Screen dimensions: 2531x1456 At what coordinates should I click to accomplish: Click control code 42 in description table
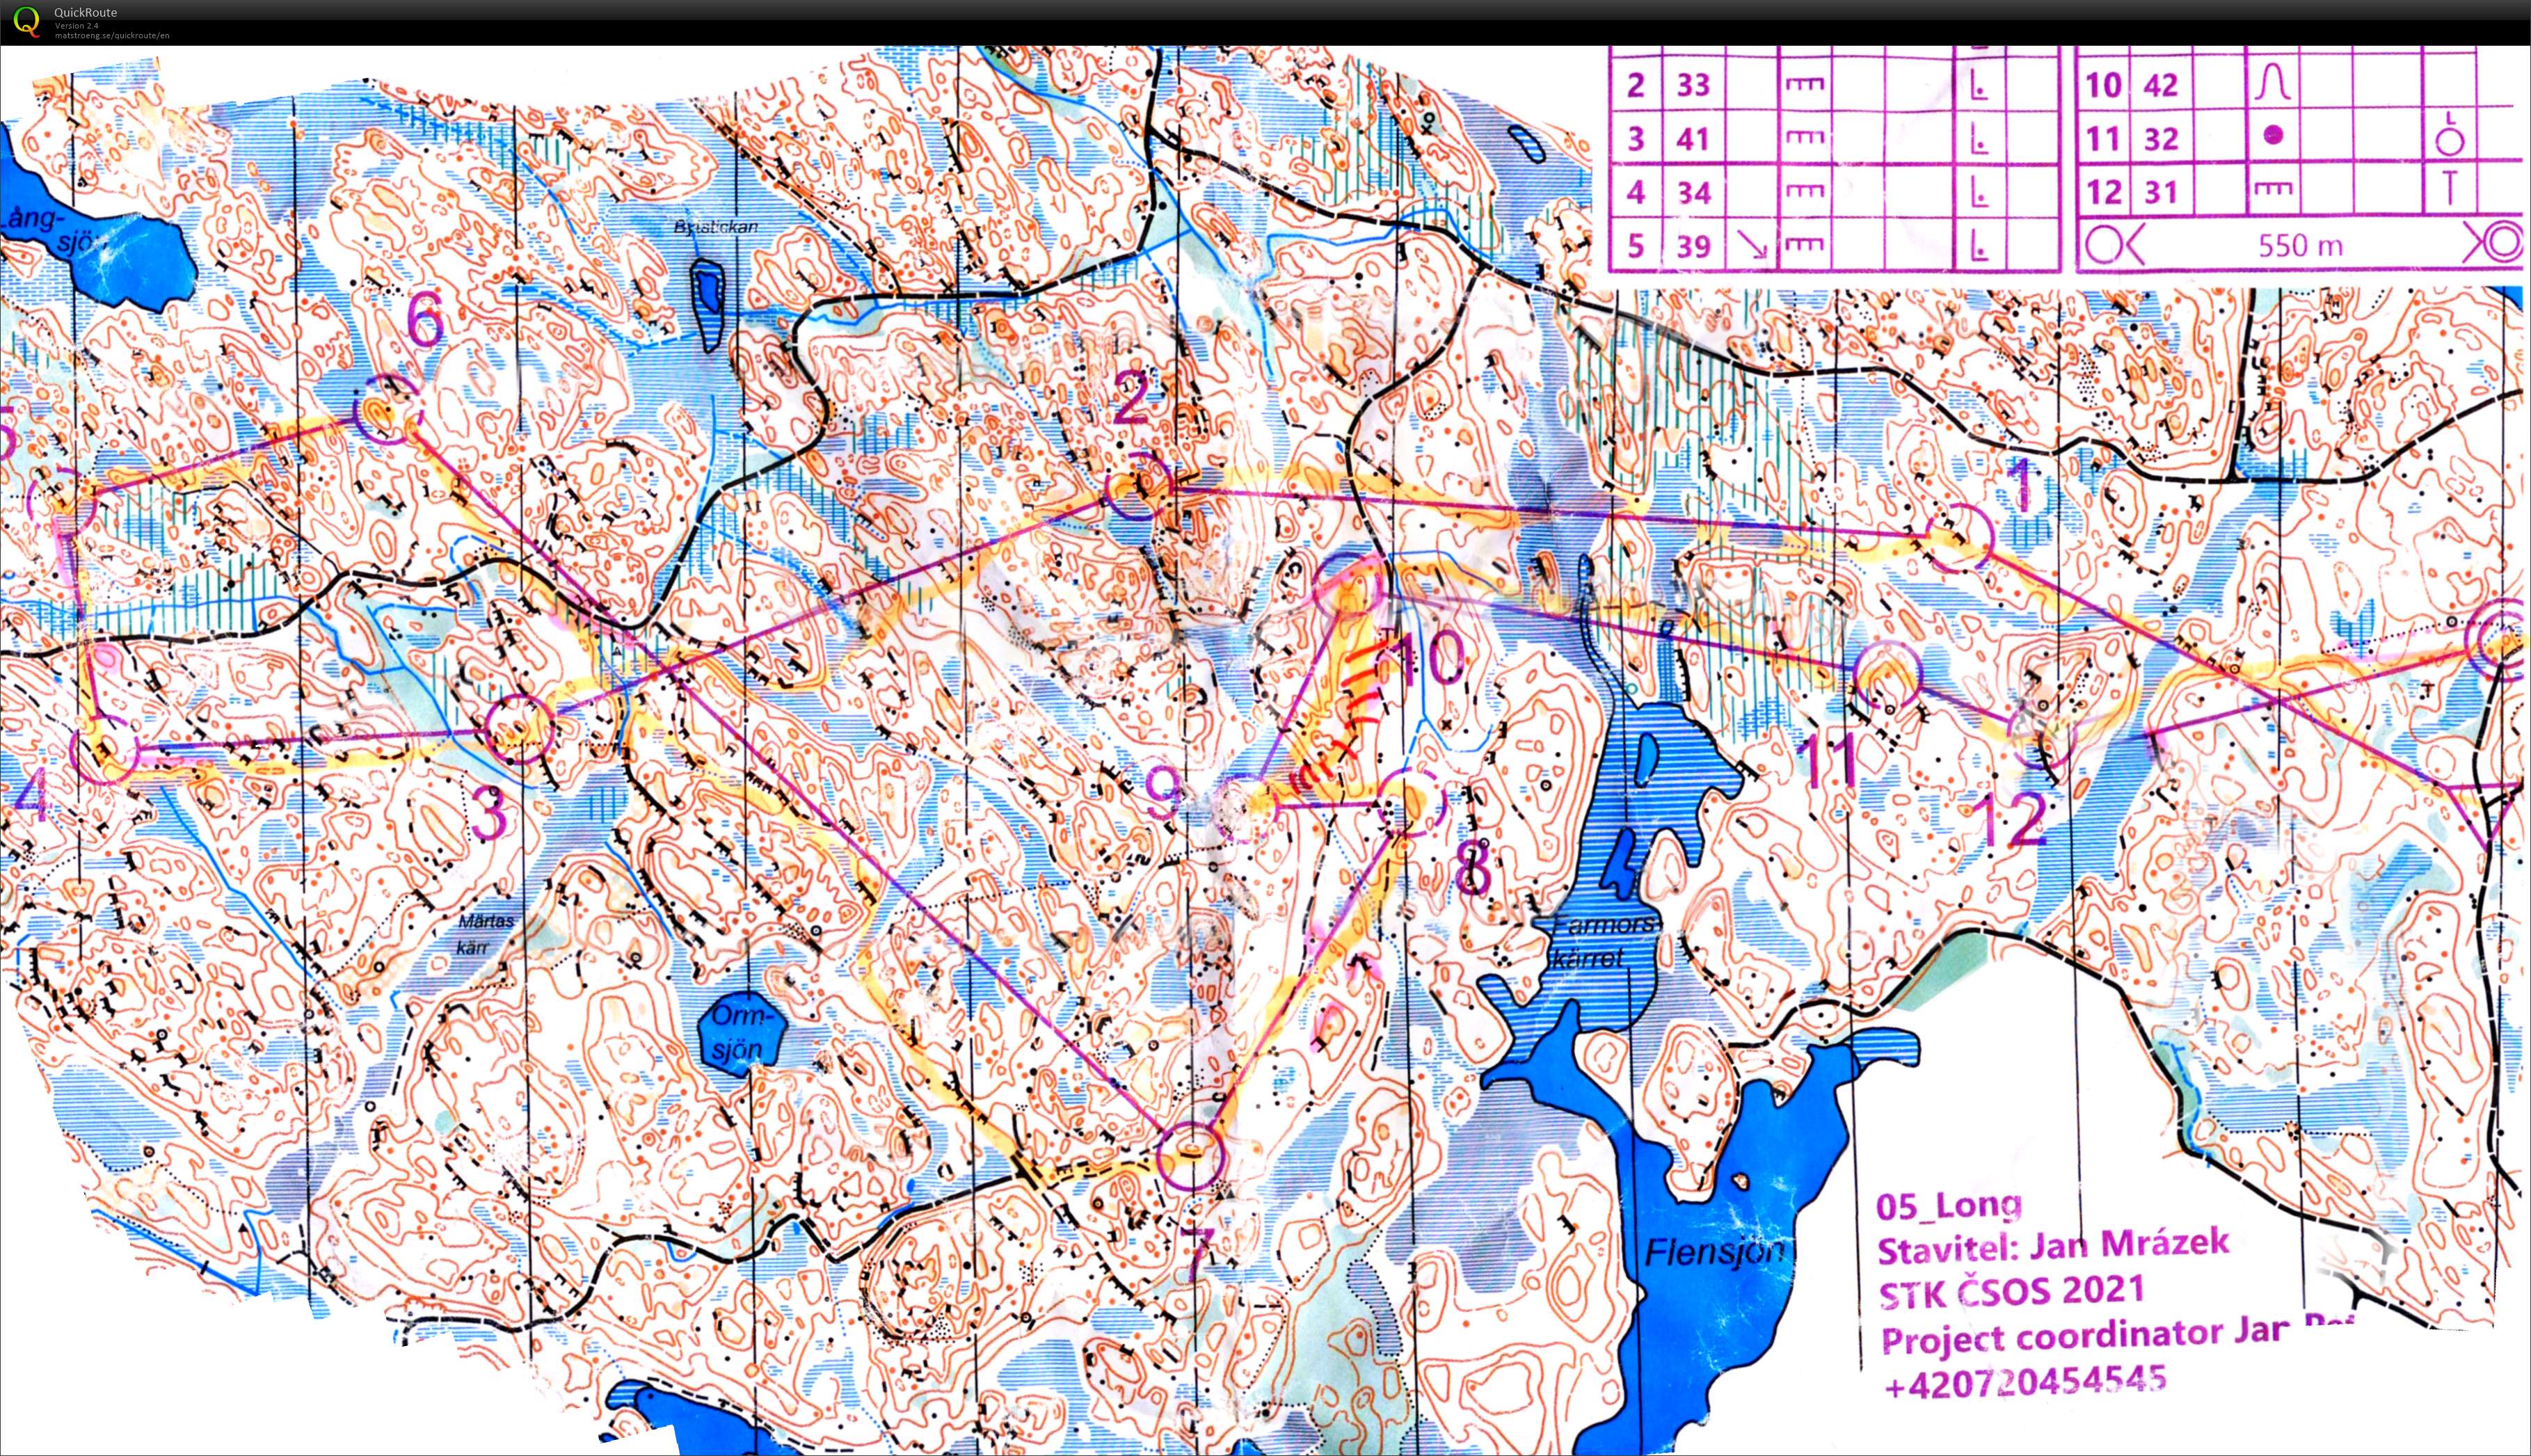coord(2161,85)
